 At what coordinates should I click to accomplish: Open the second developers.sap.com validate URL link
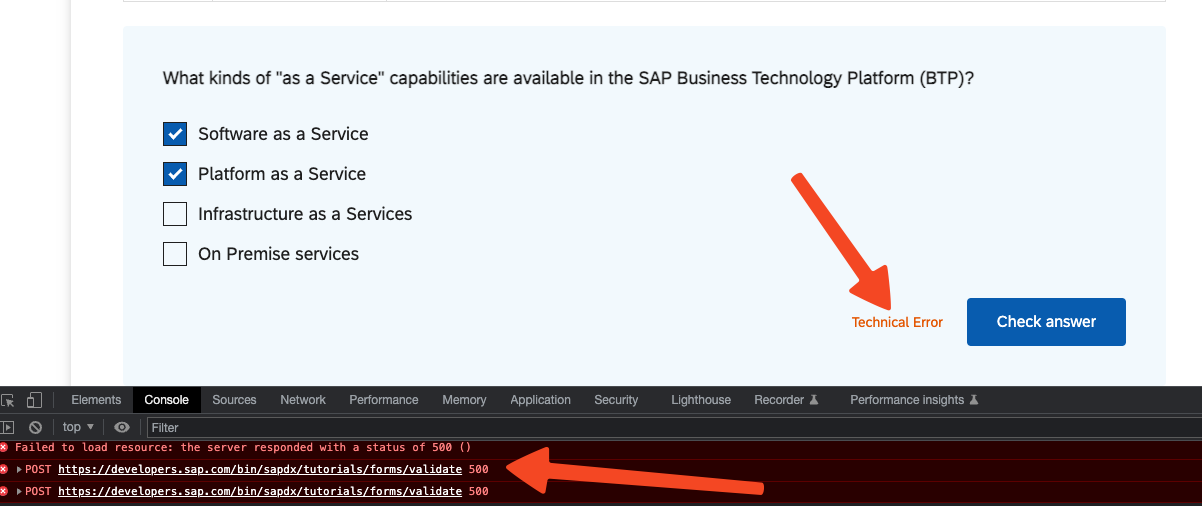tap(260, 491)
